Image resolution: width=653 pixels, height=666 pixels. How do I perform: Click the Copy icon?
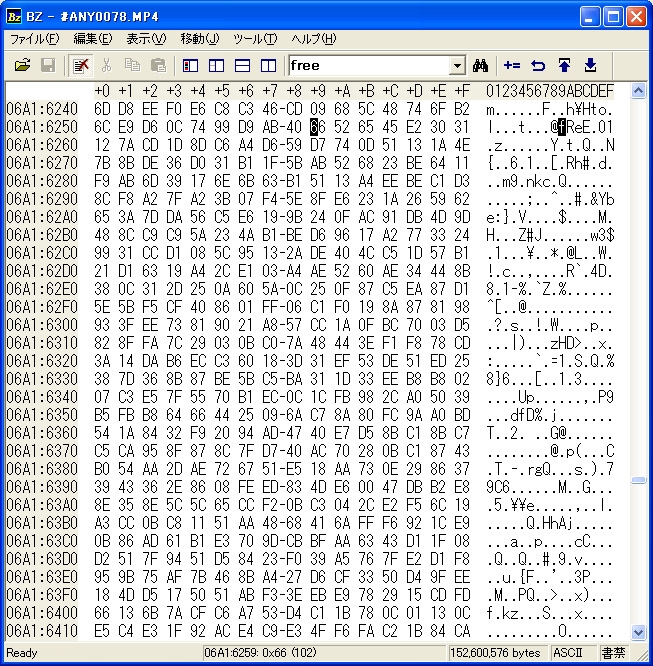(x=132, y=65)
